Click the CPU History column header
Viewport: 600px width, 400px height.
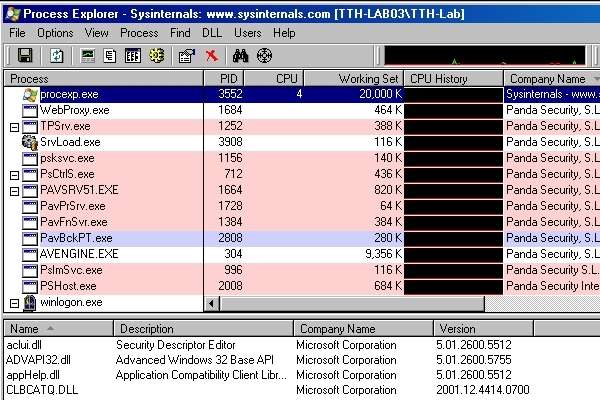click(x=453, y=78)
